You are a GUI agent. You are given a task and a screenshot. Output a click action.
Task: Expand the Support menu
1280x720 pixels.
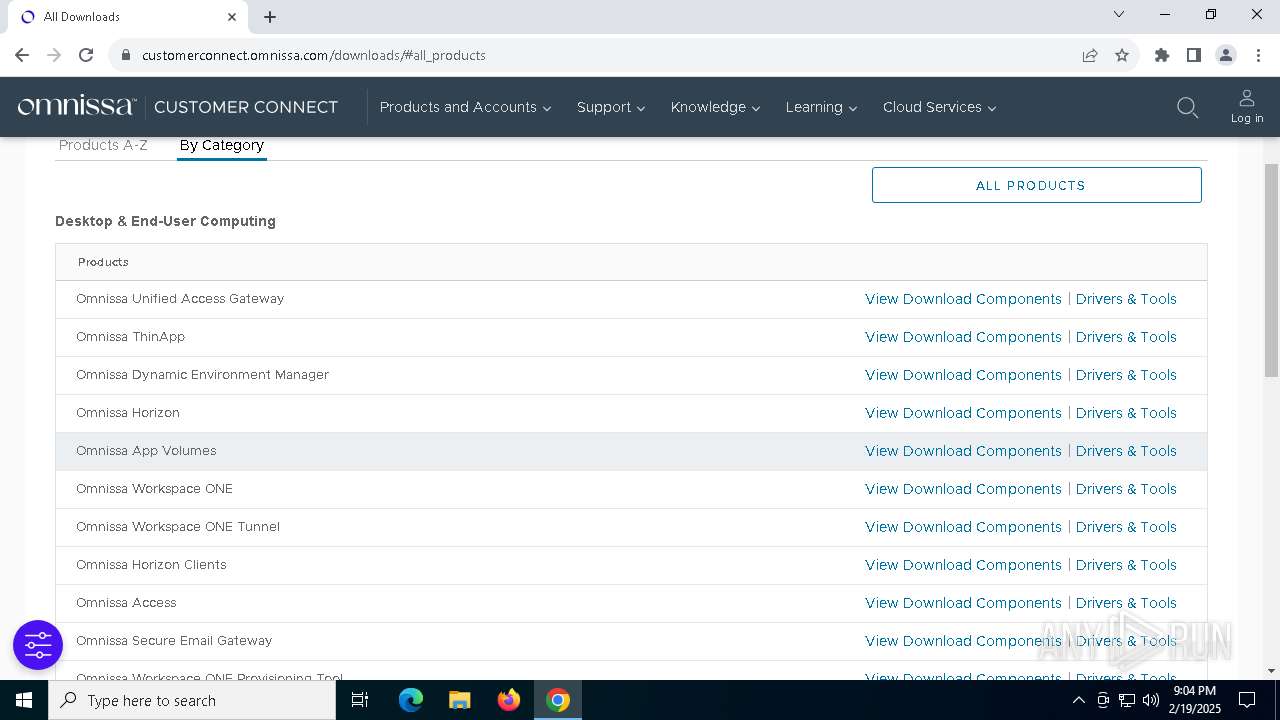tap(610, 107)
